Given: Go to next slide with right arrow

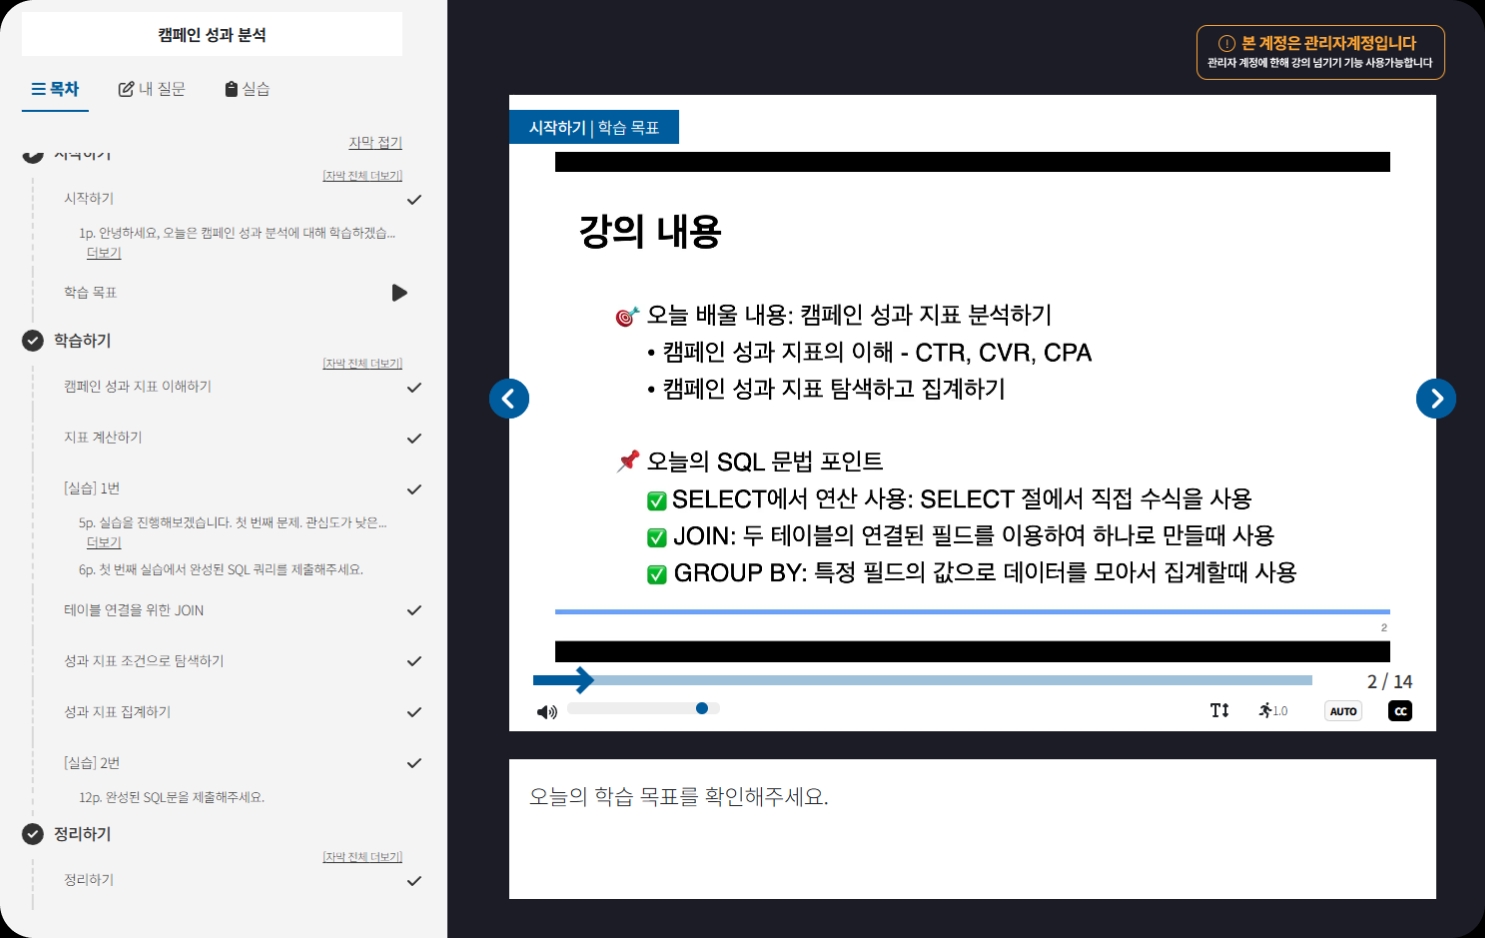Looking at the screenshot, I should [1436, 399].
